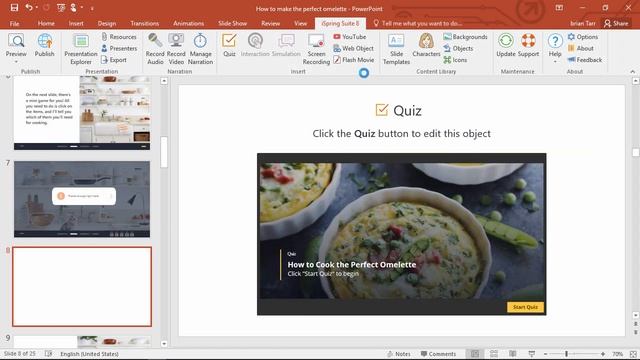640x360 pixels.
Task: Open the Review tab
Action: [x=271, y=23]
